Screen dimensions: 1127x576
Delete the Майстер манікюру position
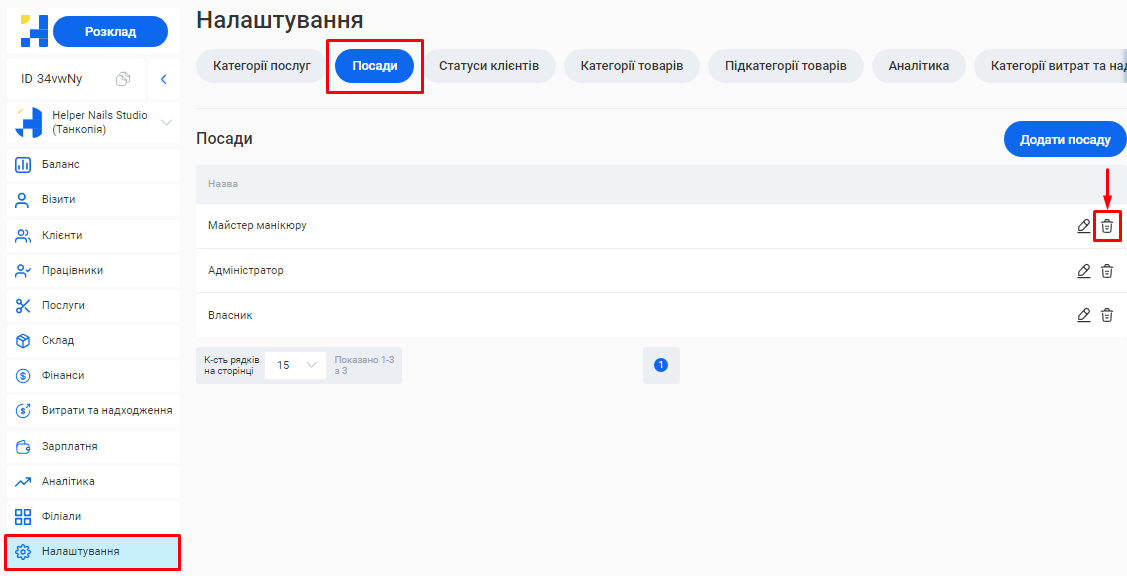(x=1107, y=226)
